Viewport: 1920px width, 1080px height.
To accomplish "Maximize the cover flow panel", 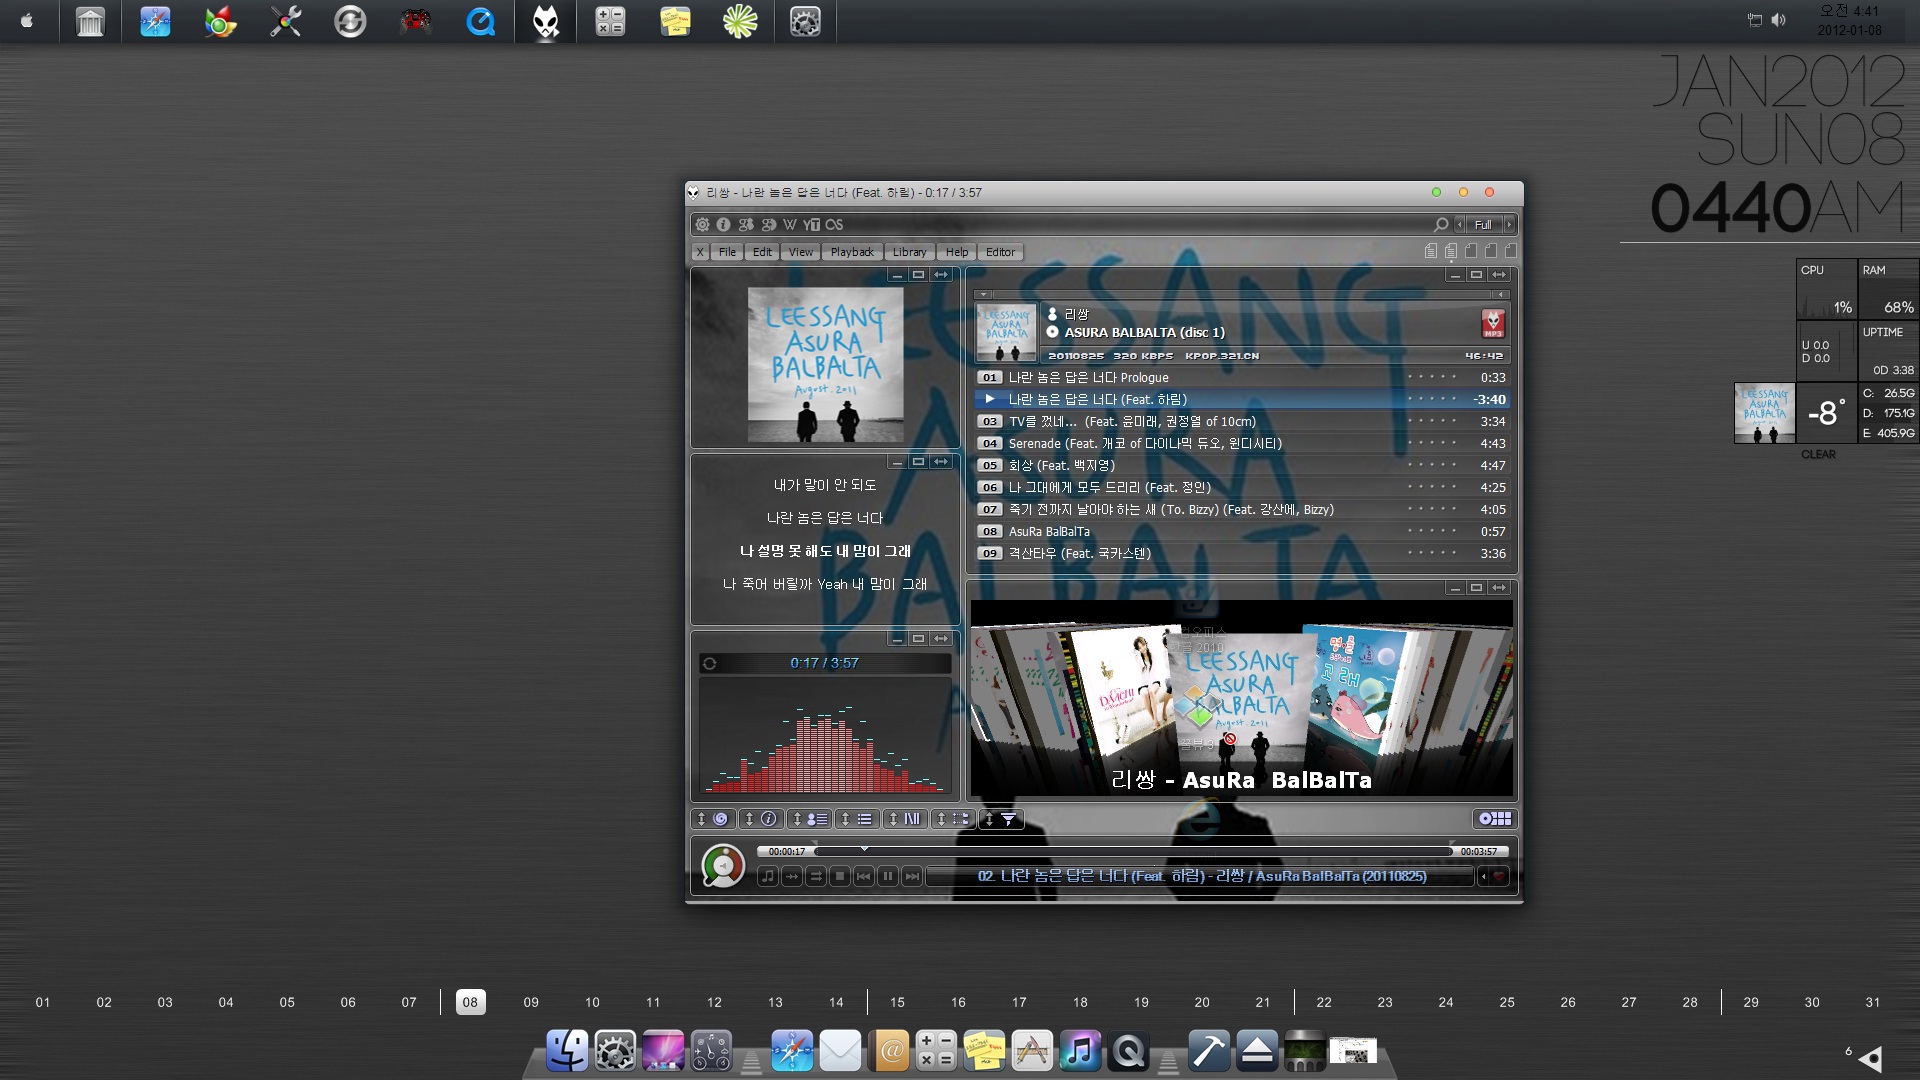I will click(1476, 588).
